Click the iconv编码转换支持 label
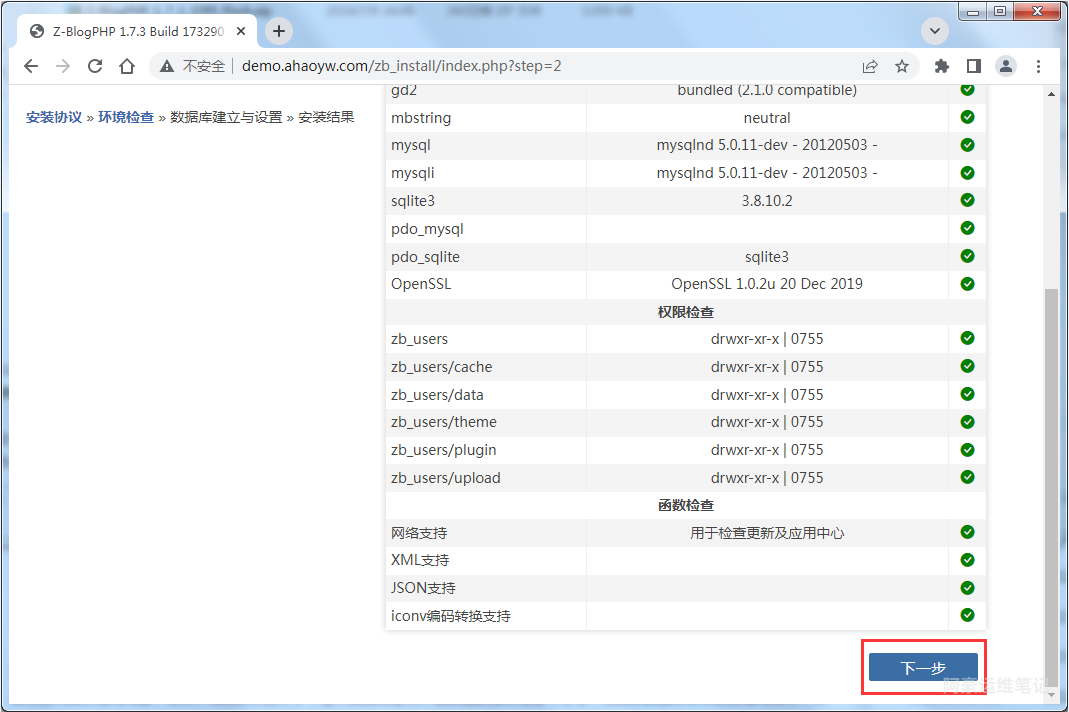 [x=451, y=616]
